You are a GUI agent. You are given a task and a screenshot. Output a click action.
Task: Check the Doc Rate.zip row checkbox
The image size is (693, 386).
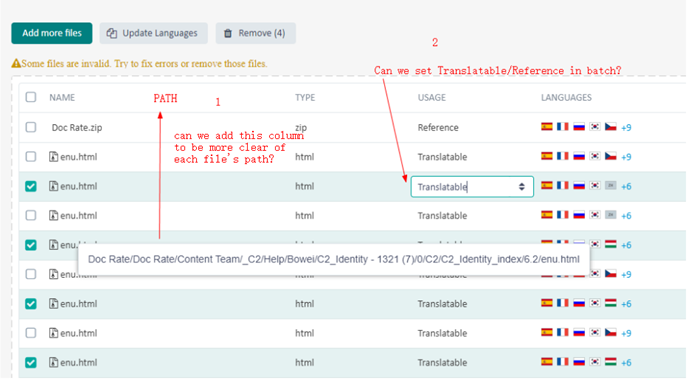point(31,127)
